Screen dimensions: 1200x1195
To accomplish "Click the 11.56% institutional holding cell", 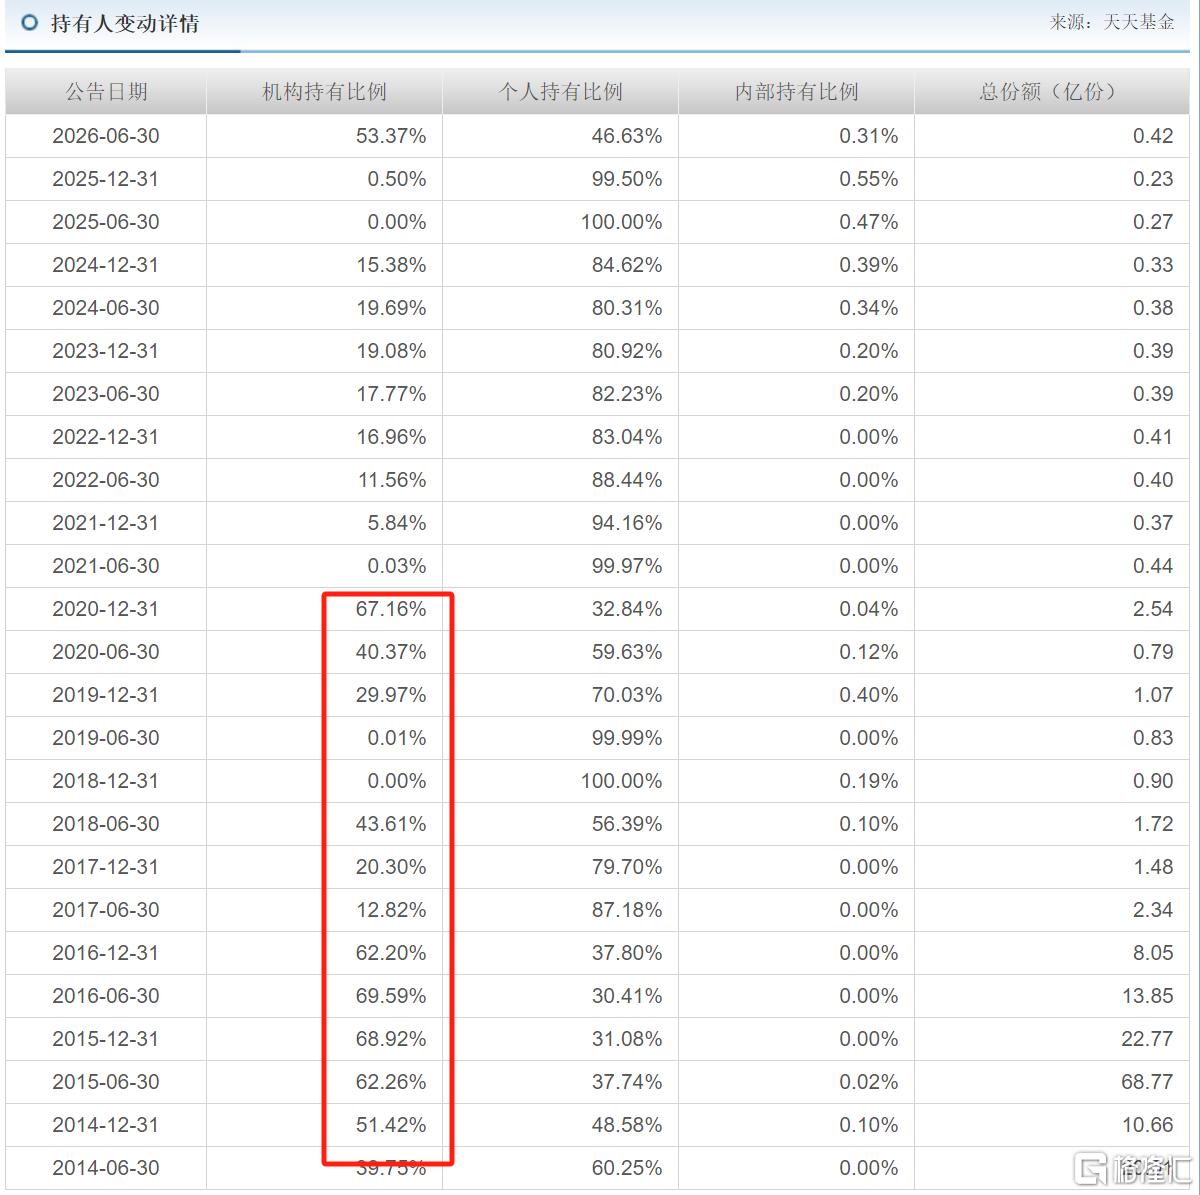I will (391, 480).
